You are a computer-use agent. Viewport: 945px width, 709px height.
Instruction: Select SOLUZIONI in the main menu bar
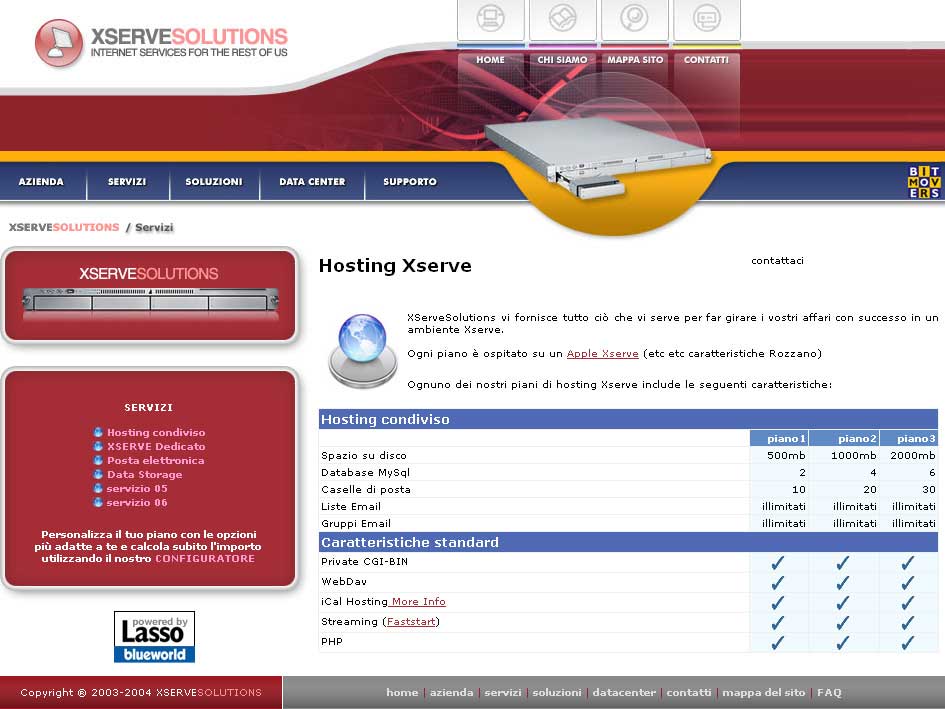pyautogui.click(x=214, y=181)
